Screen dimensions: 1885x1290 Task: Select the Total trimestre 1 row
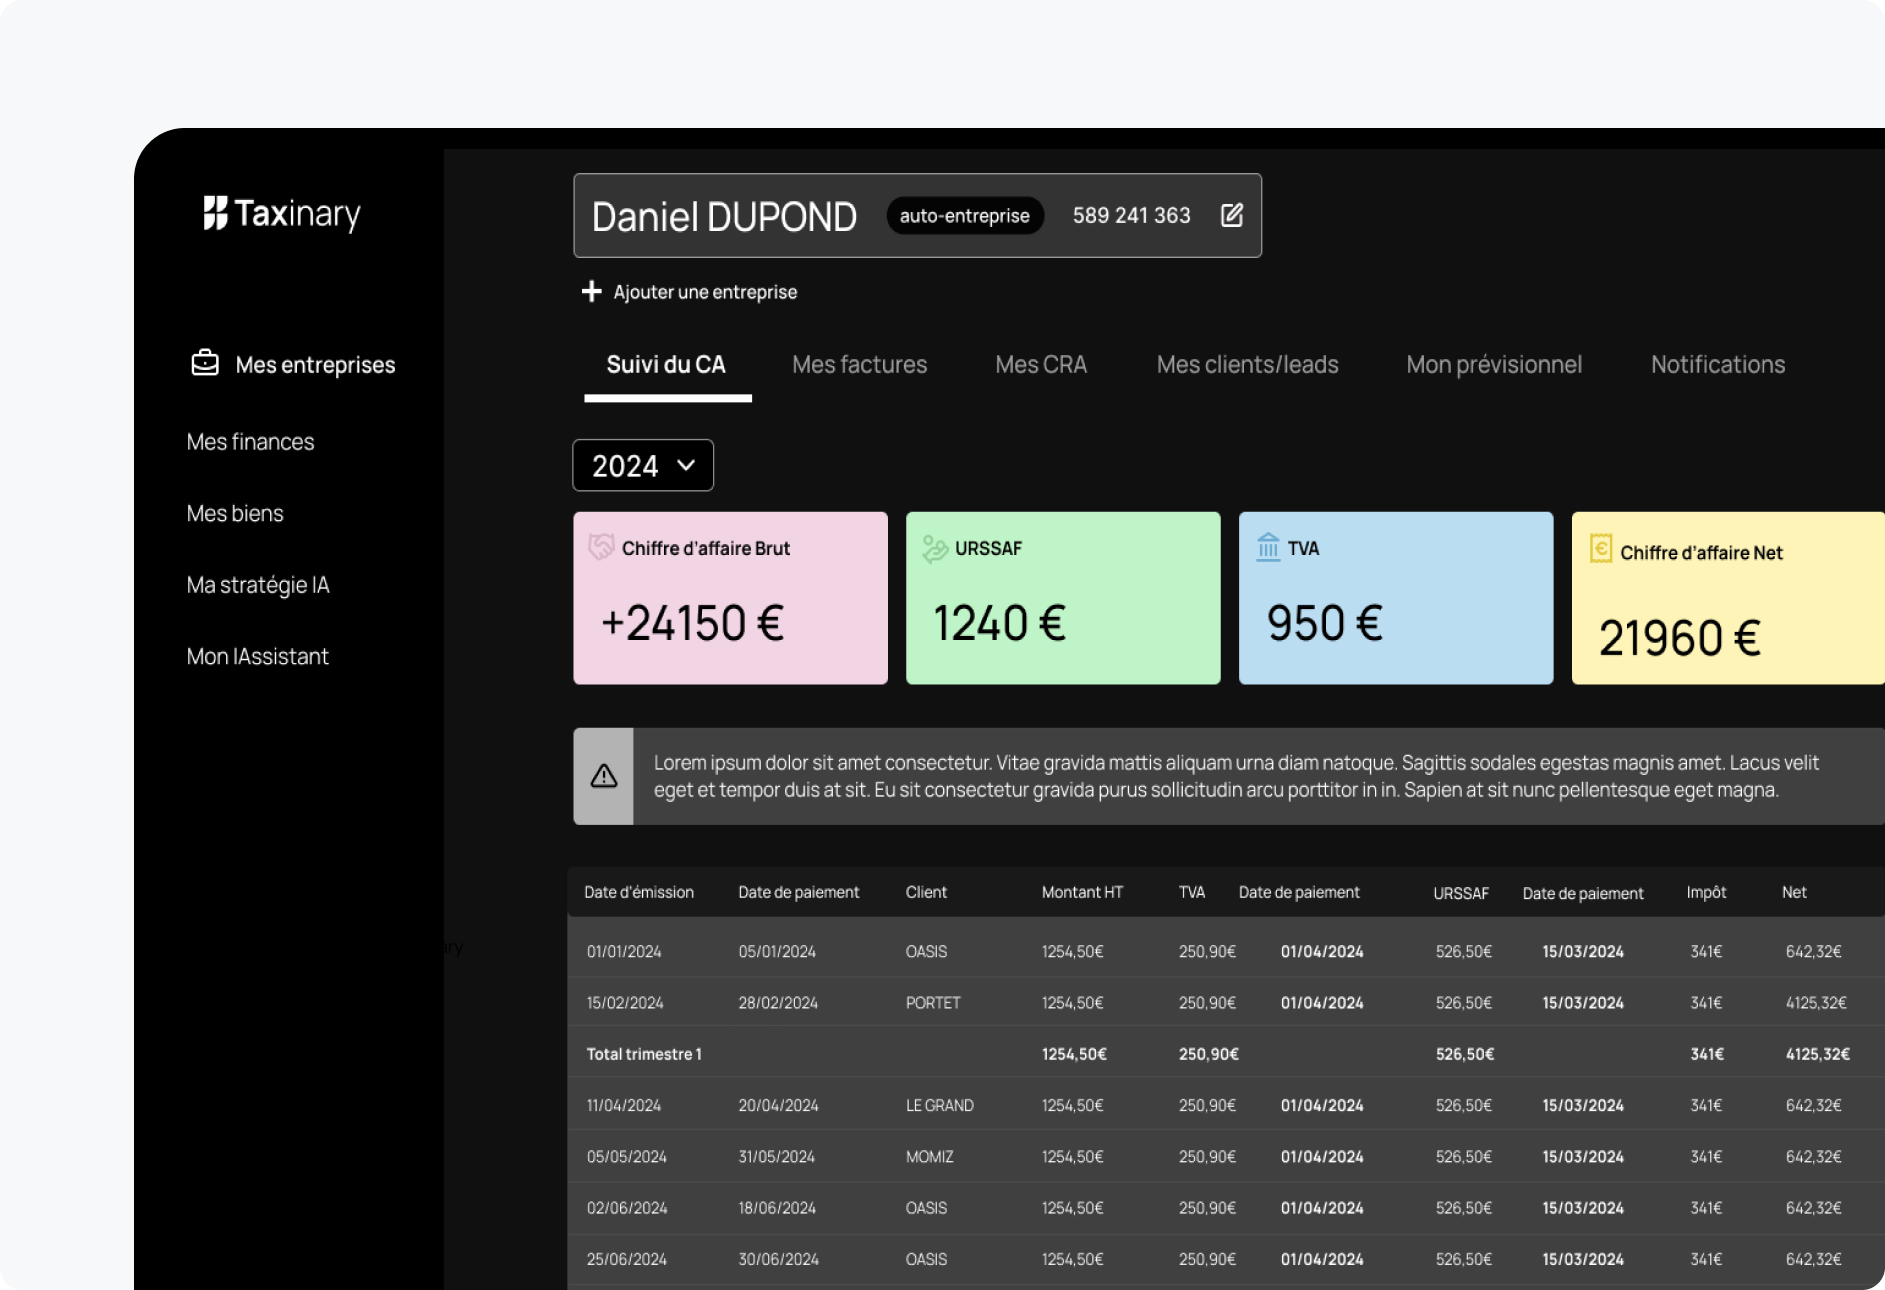tap(644, 1054)
